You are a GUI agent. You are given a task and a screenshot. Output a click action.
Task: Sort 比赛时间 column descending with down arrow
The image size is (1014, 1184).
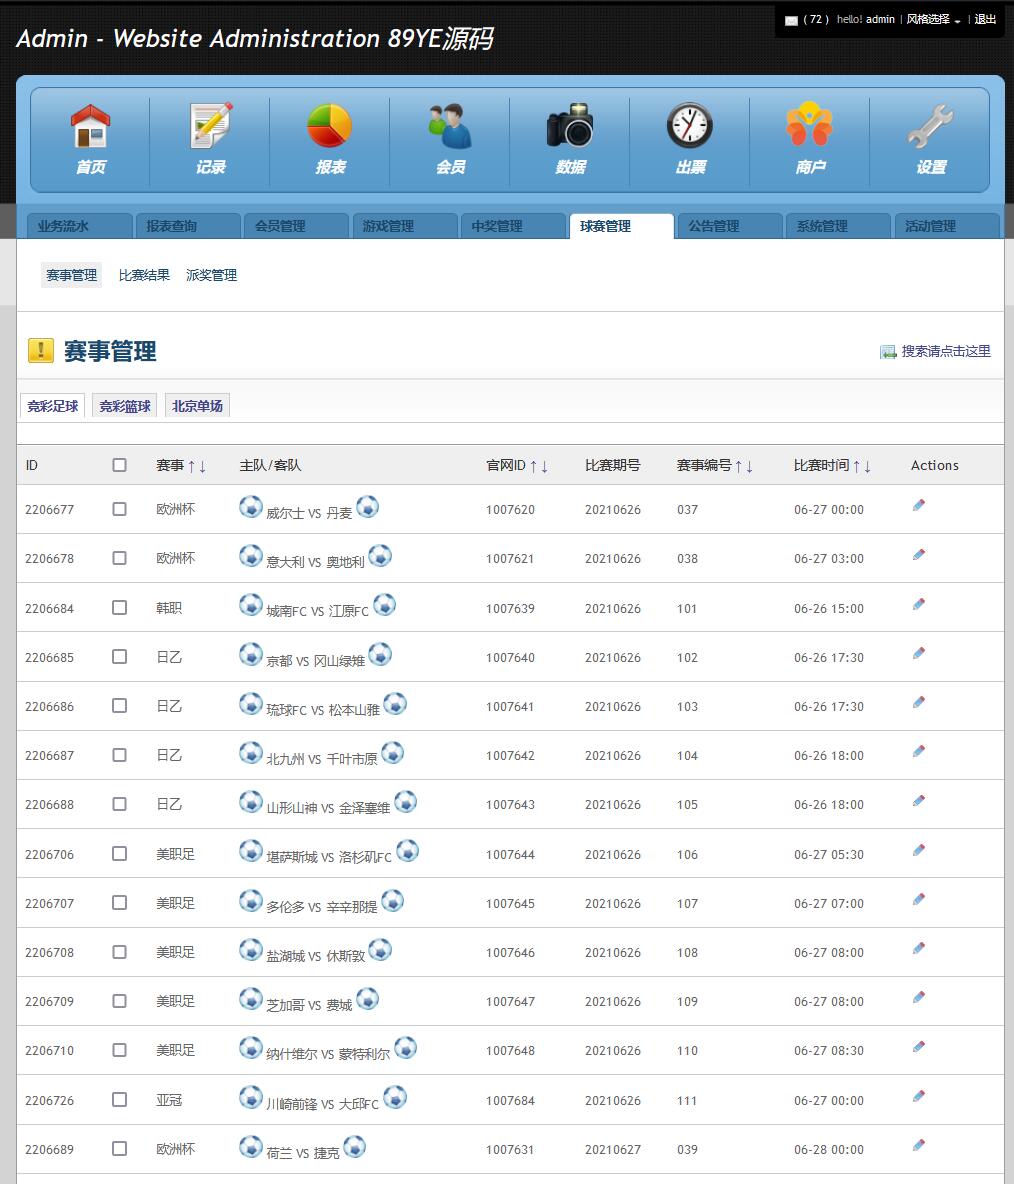(867, 466)
